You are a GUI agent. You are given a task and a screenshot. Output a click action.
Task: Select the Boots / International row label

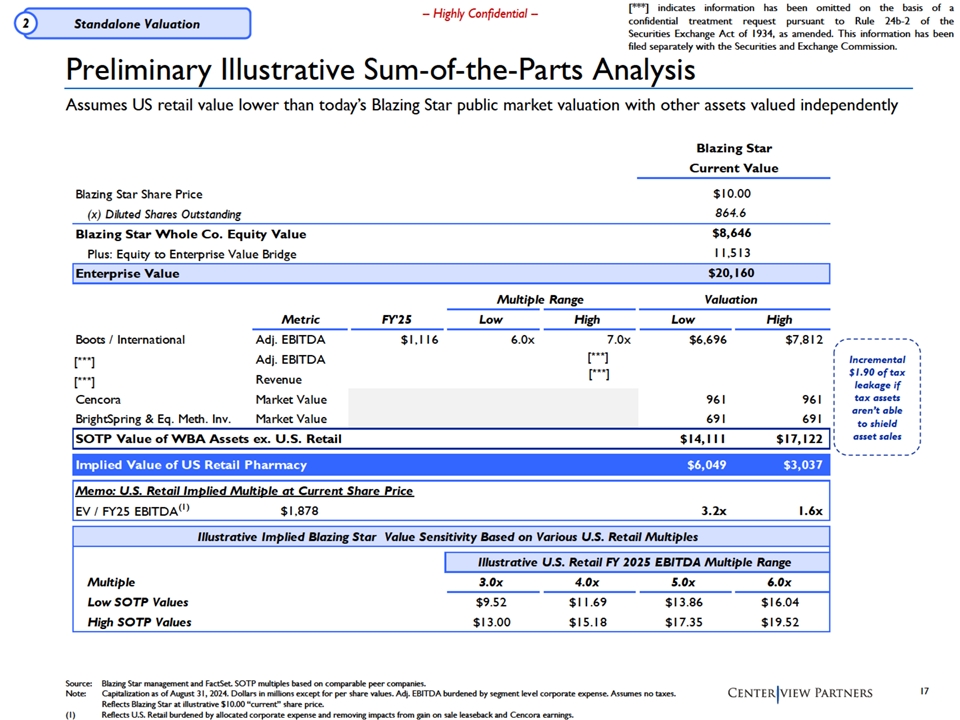click(130, 340)
